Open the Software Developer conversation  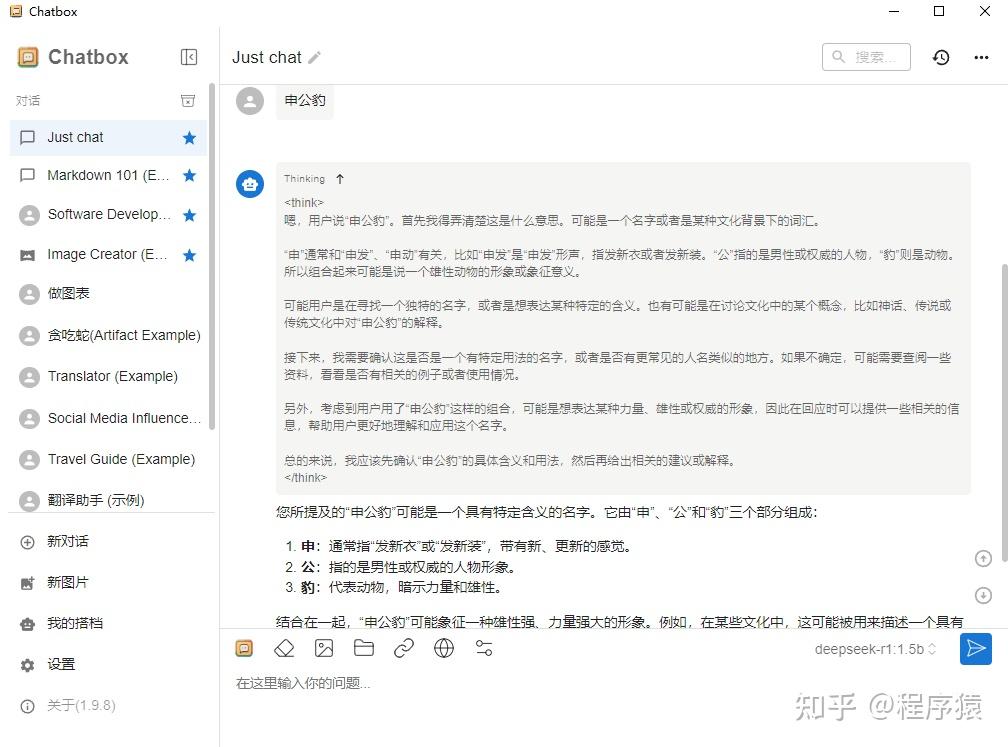pos(108,215)
